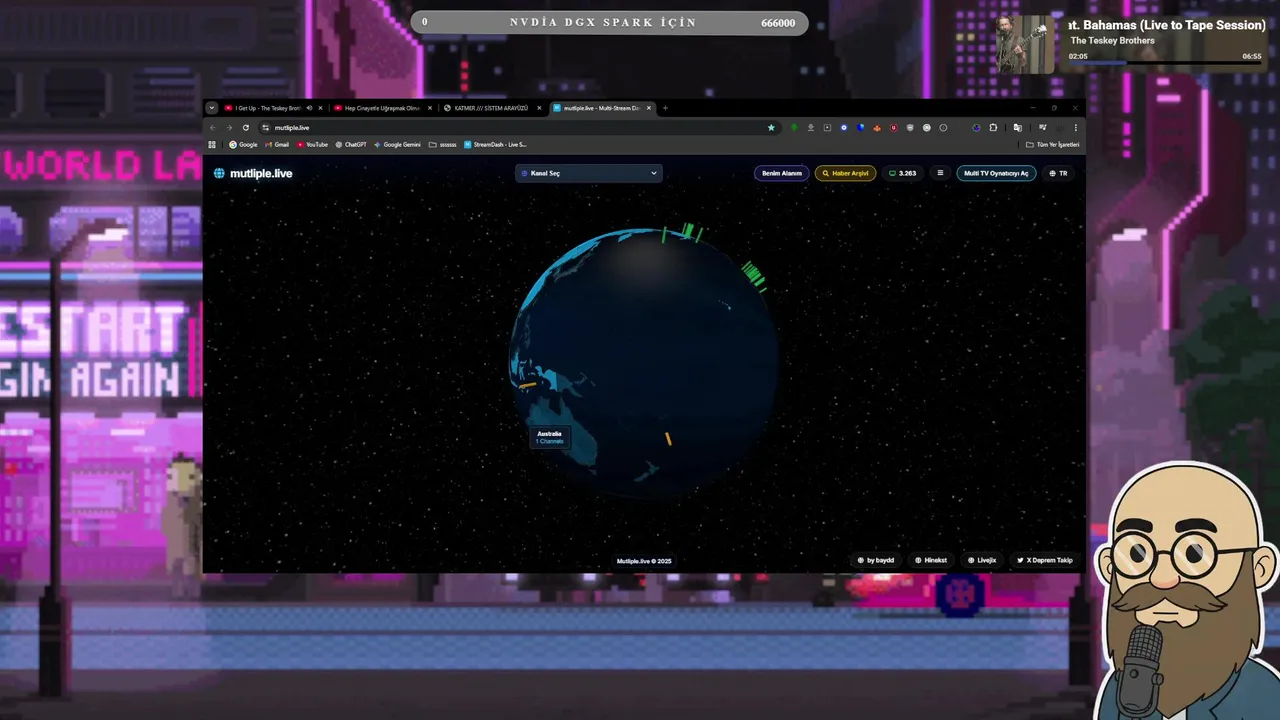Open the YouTube bookmark
Image resolution: width=1280 pixels, height=720 pixels.
(x=312, y=144)
